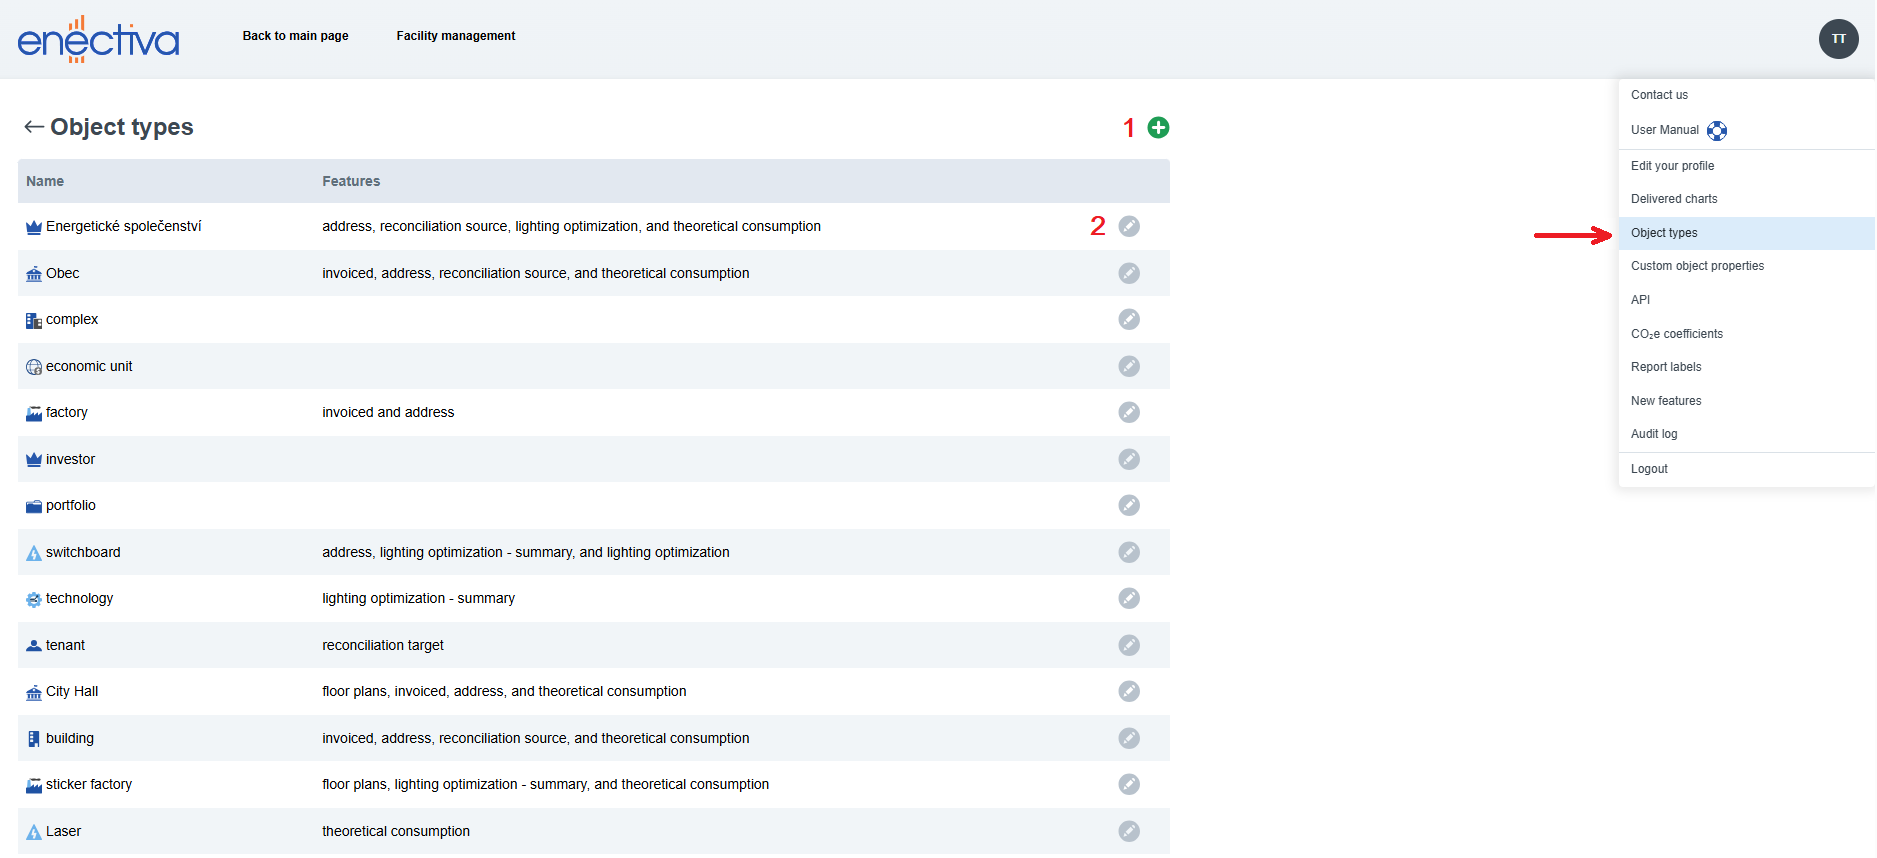Edit the factory object type
The height and width of the screenshot is (858, 1877).
1128,412
